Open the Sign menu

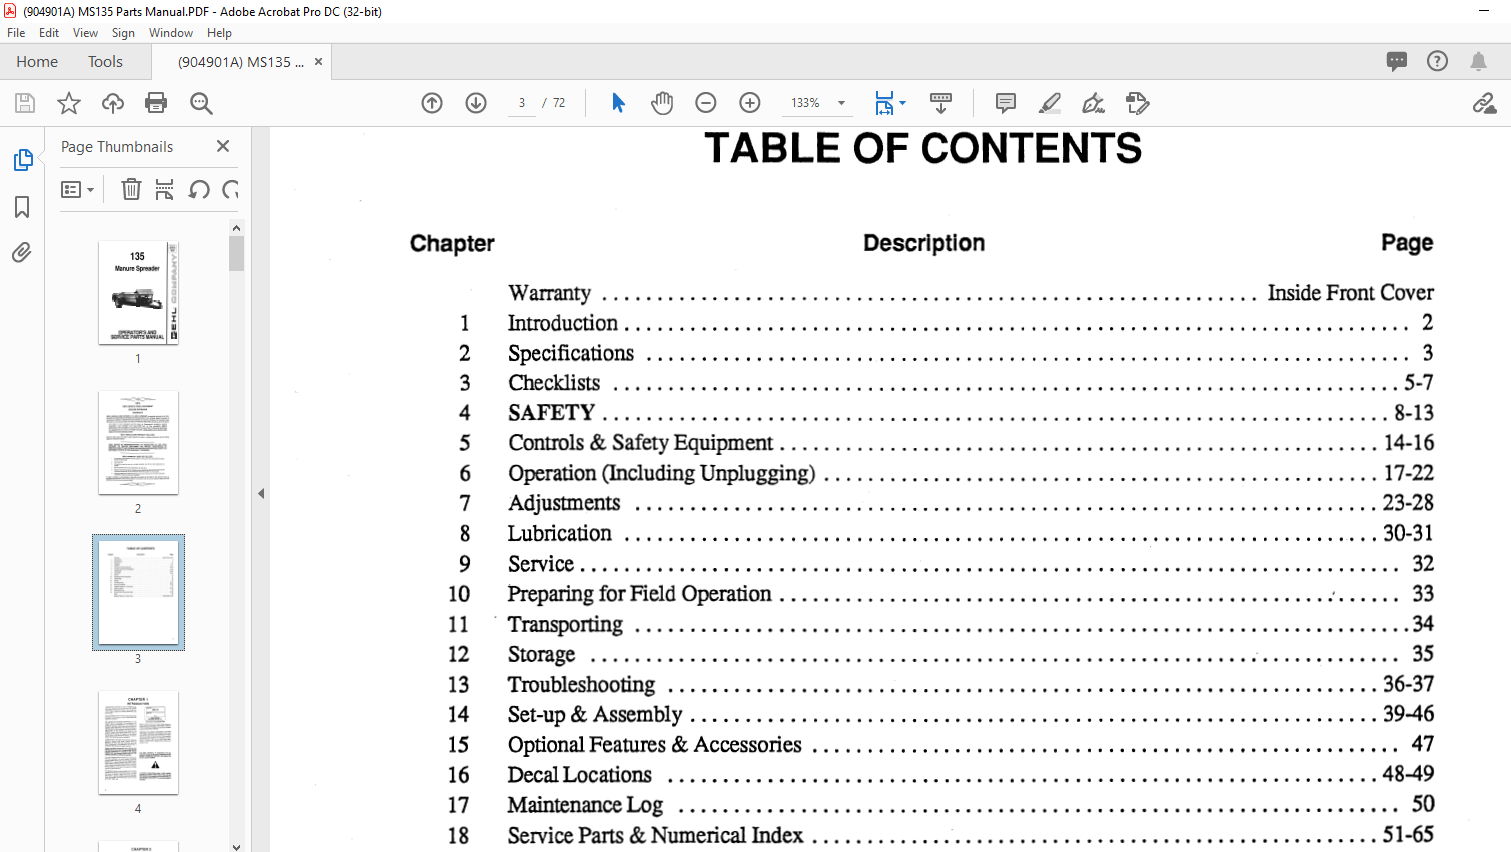123,33
